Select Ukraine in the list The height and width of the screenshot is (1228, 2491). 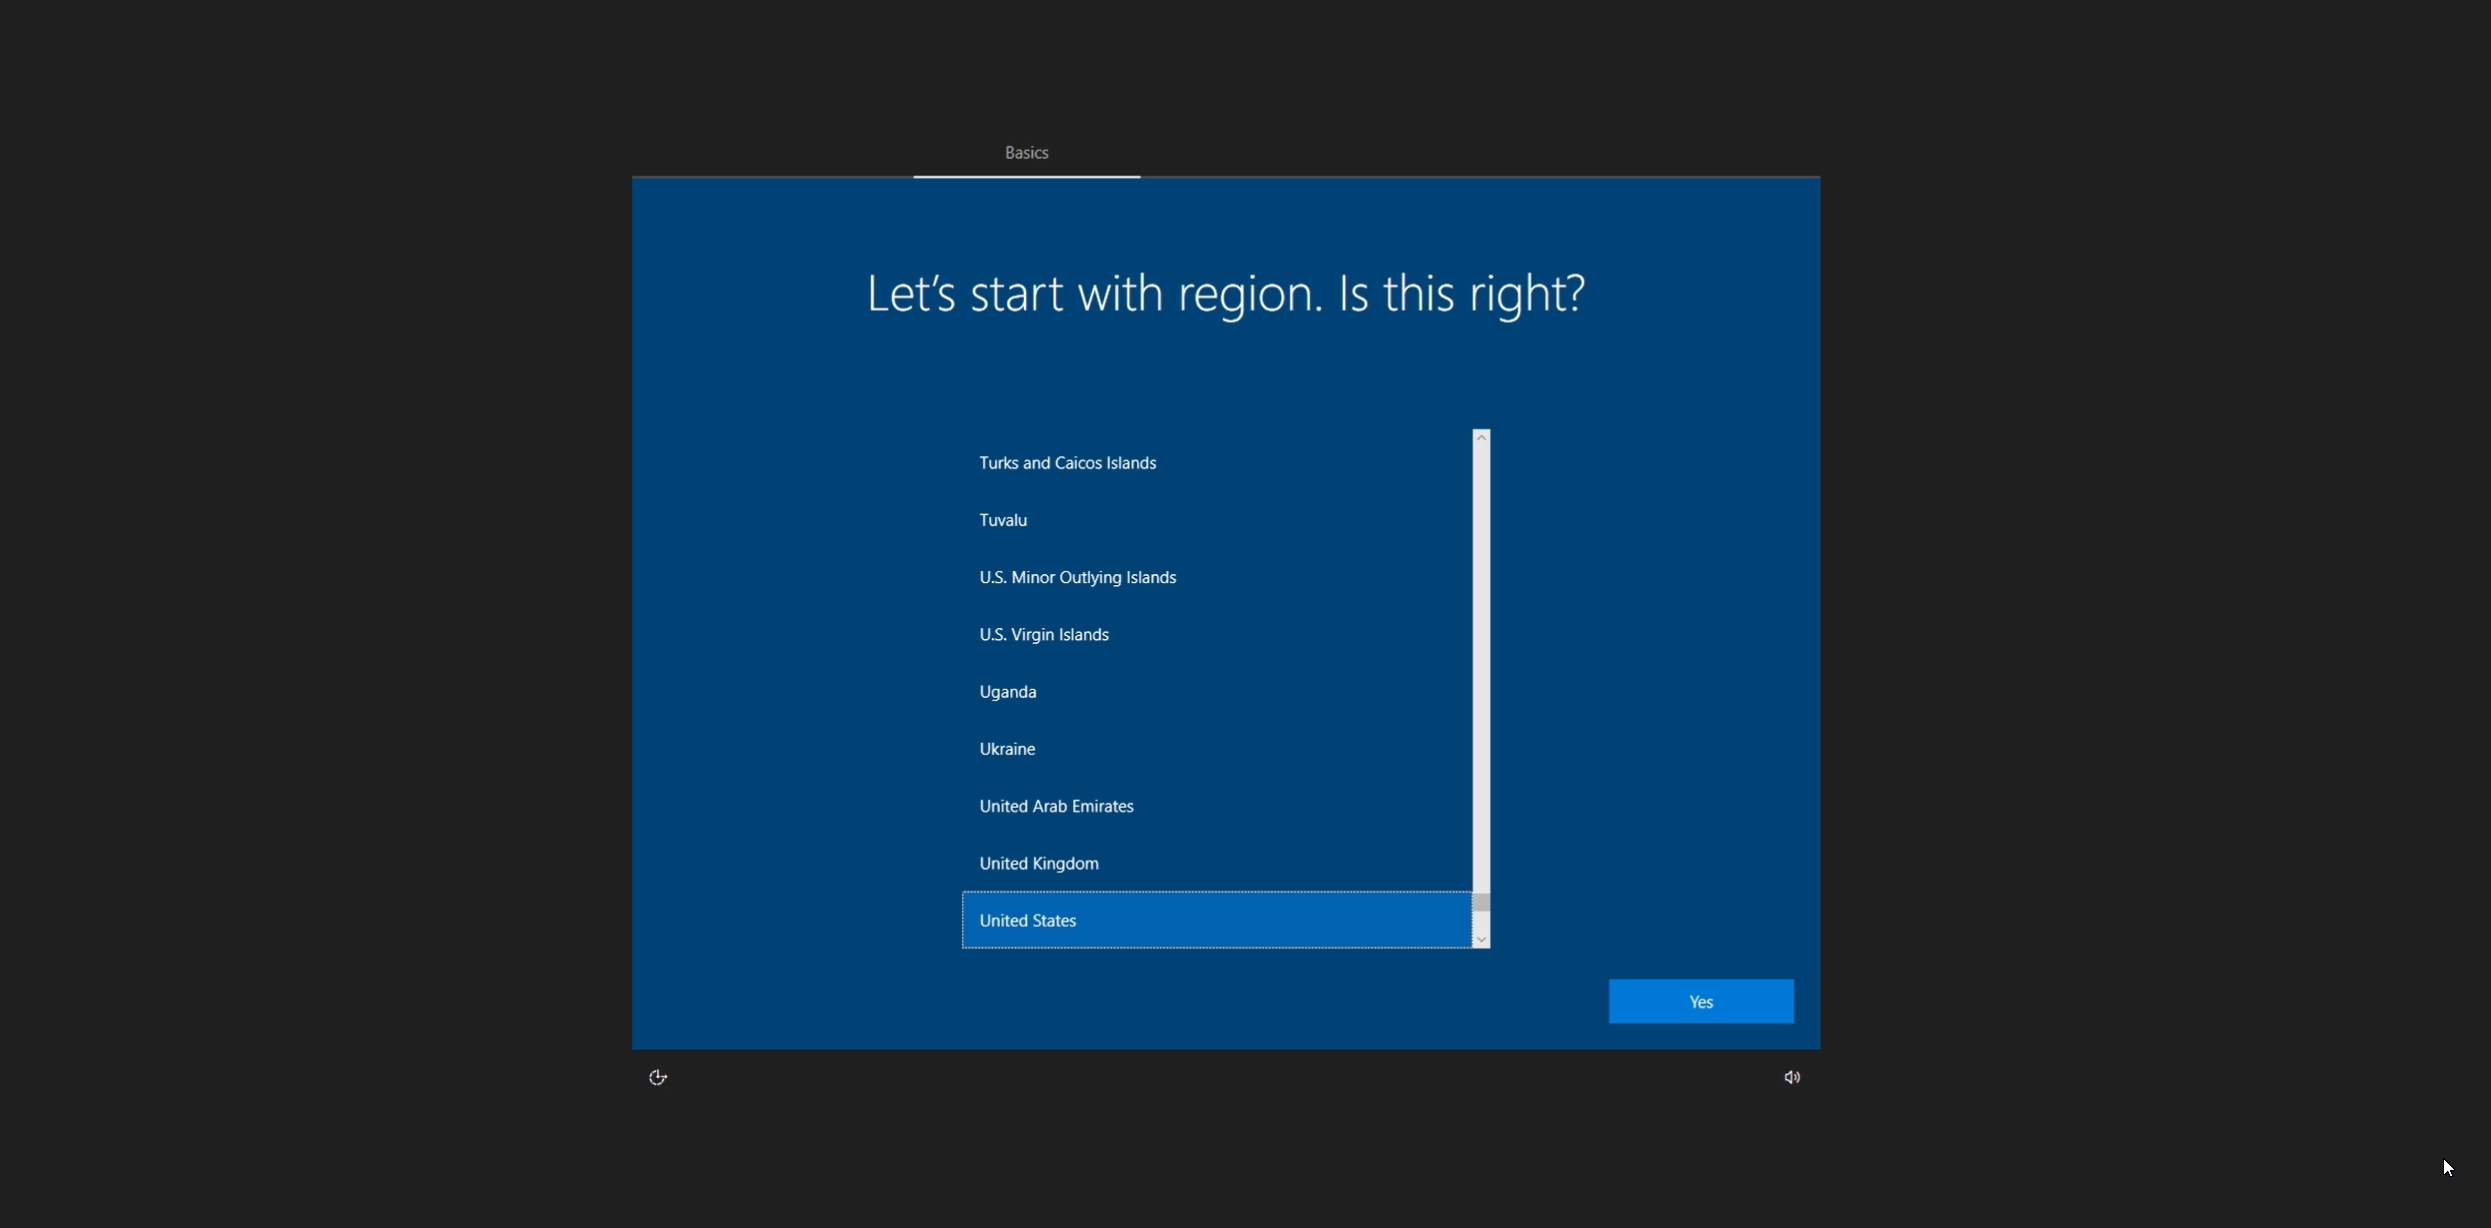pyautogui.click(x=1006, y=748)
